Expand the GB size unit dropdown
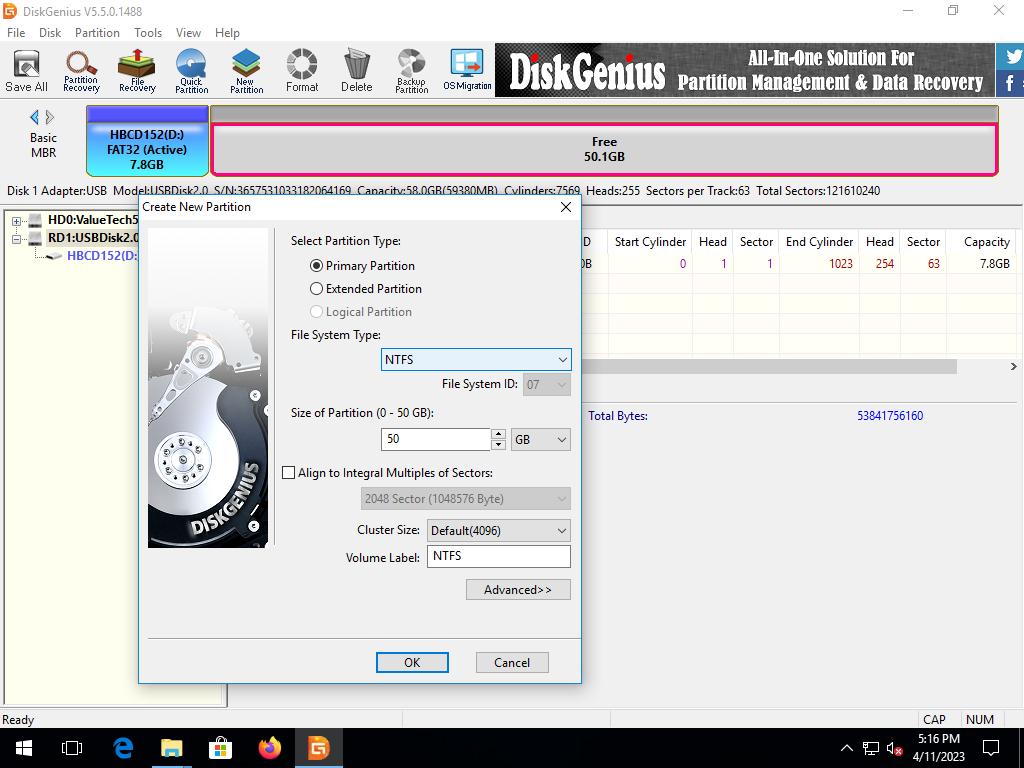Screen dimensions: 1024x768 point(540,439)
